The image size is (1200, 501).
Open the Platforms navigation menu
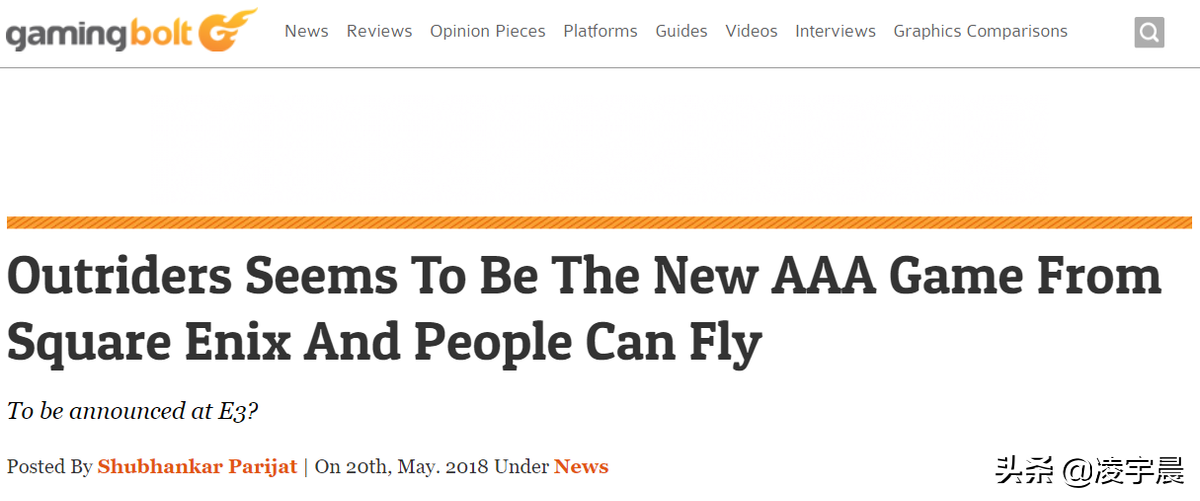coord(600,31)
